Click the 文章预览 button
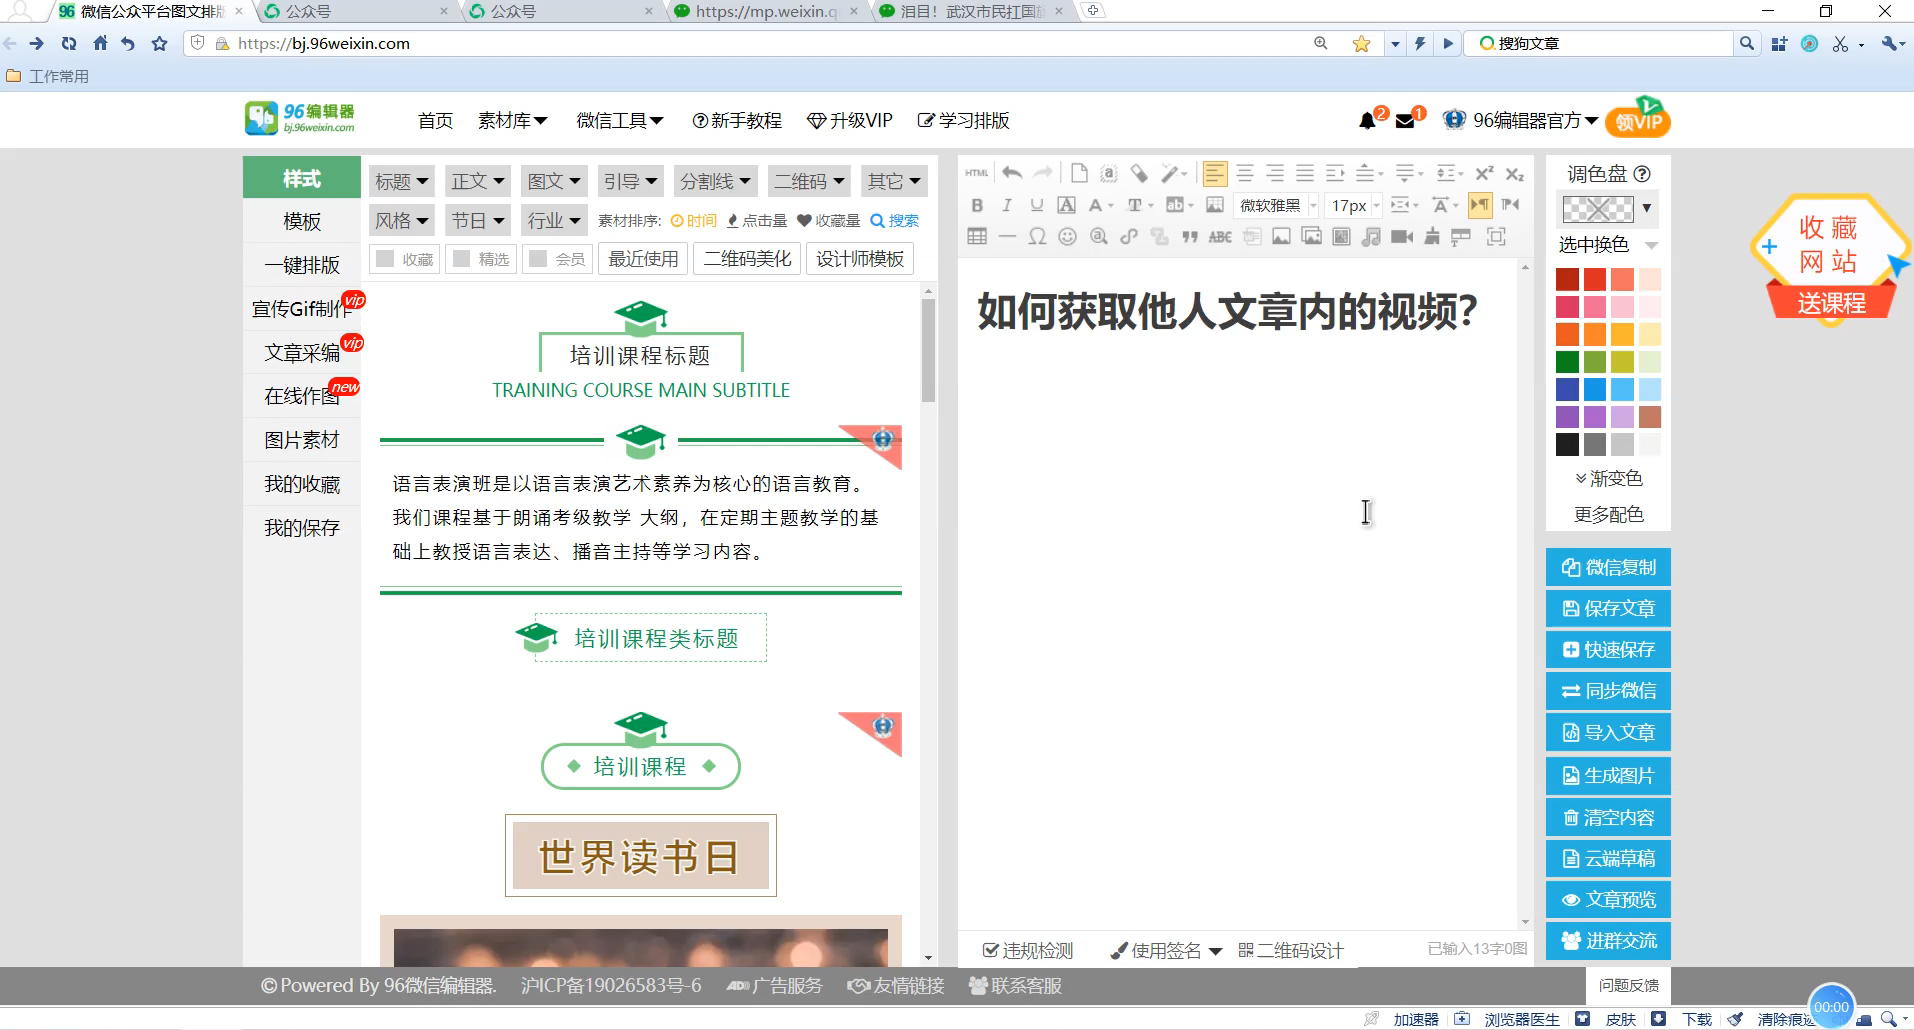The image size is (1914, 1030). pyautogui.click(x=1608, y=899)
